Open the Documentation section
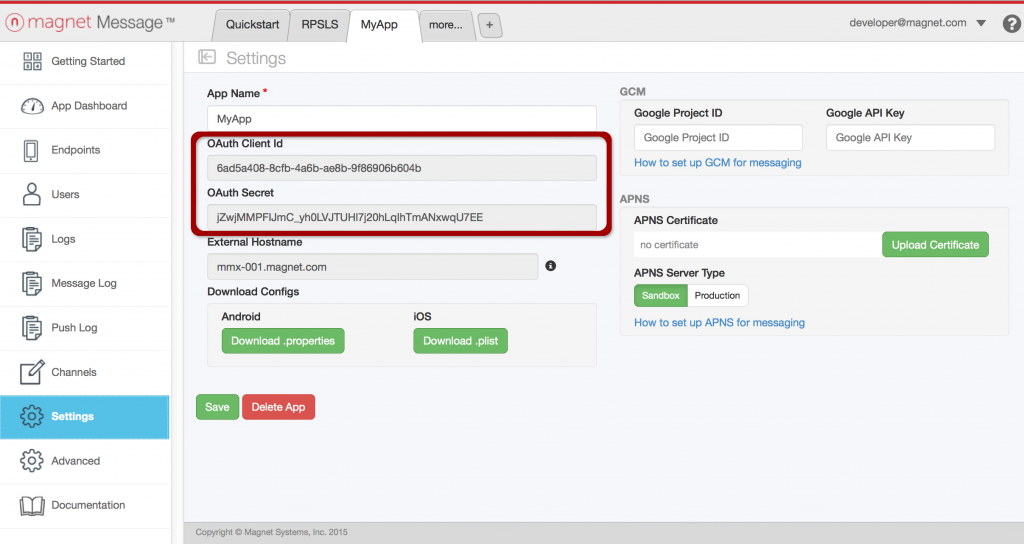 (85, 505)
